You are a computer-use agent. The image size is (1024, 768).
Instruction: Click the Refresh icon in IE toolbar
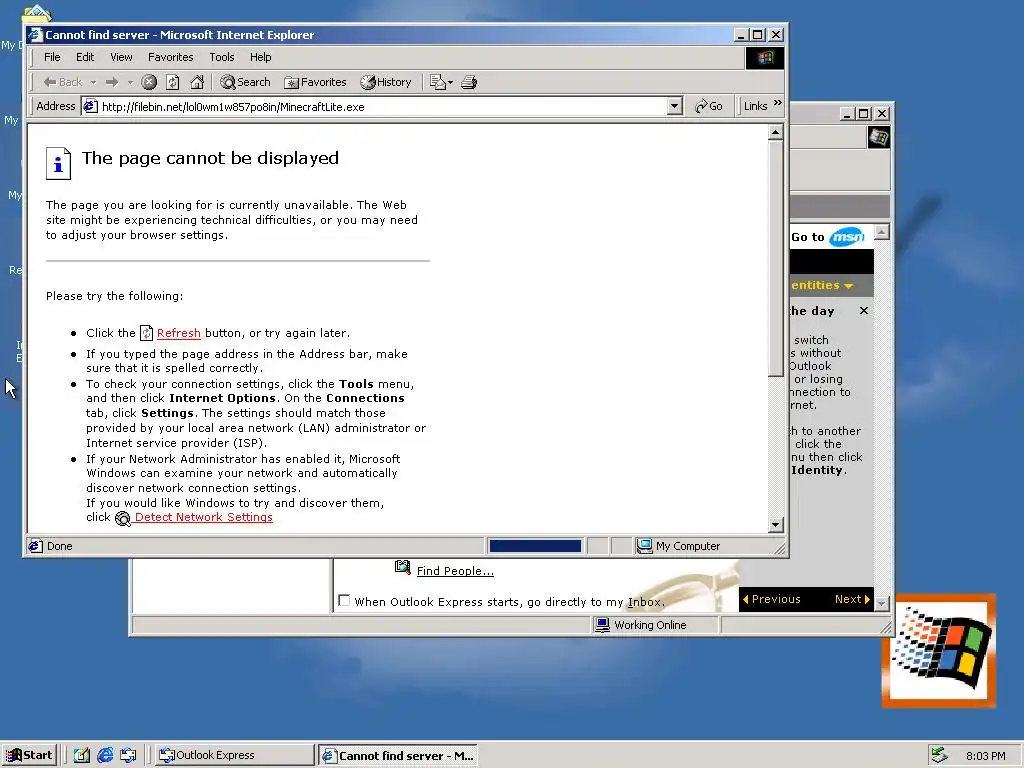click(173, 82)
